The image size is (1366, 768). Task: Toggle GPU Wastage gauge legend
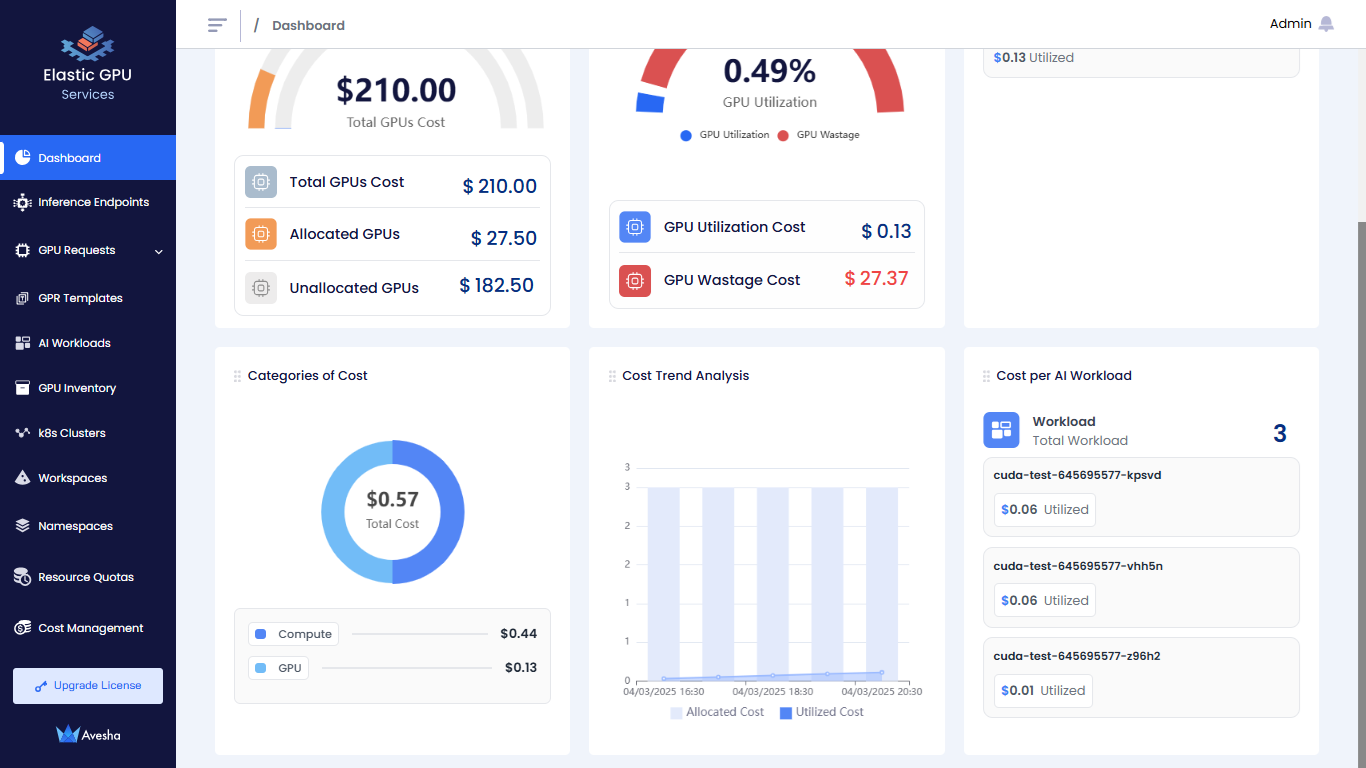pos(818,135)
